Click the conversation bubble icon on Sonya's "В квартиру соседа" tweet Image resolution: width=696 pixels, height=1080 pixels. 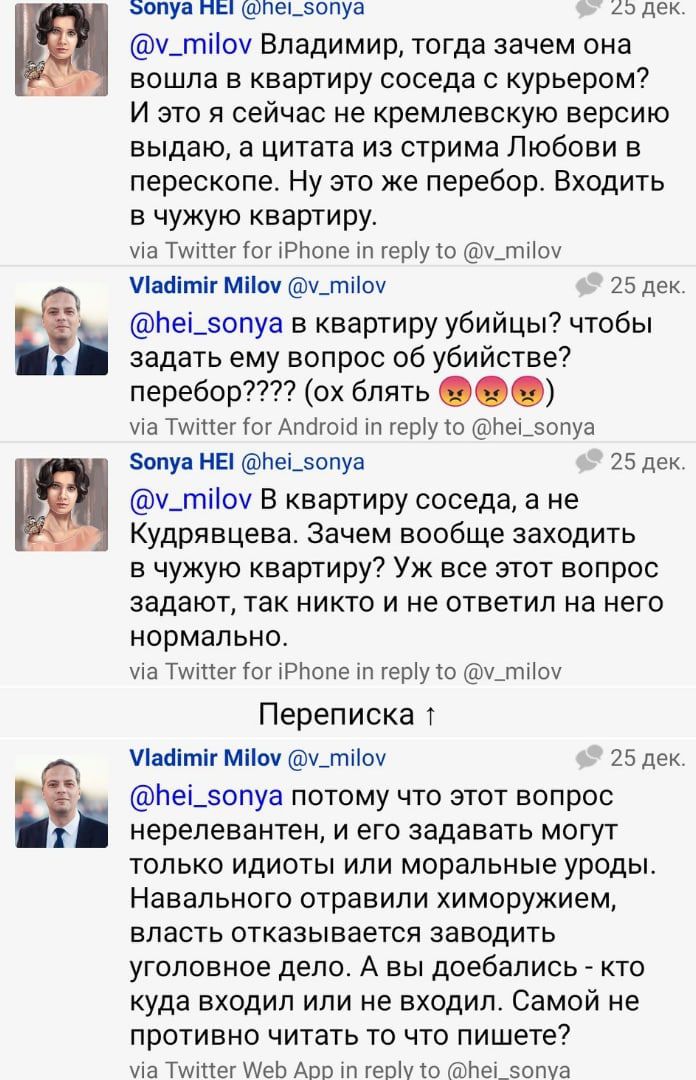(590, 460)
